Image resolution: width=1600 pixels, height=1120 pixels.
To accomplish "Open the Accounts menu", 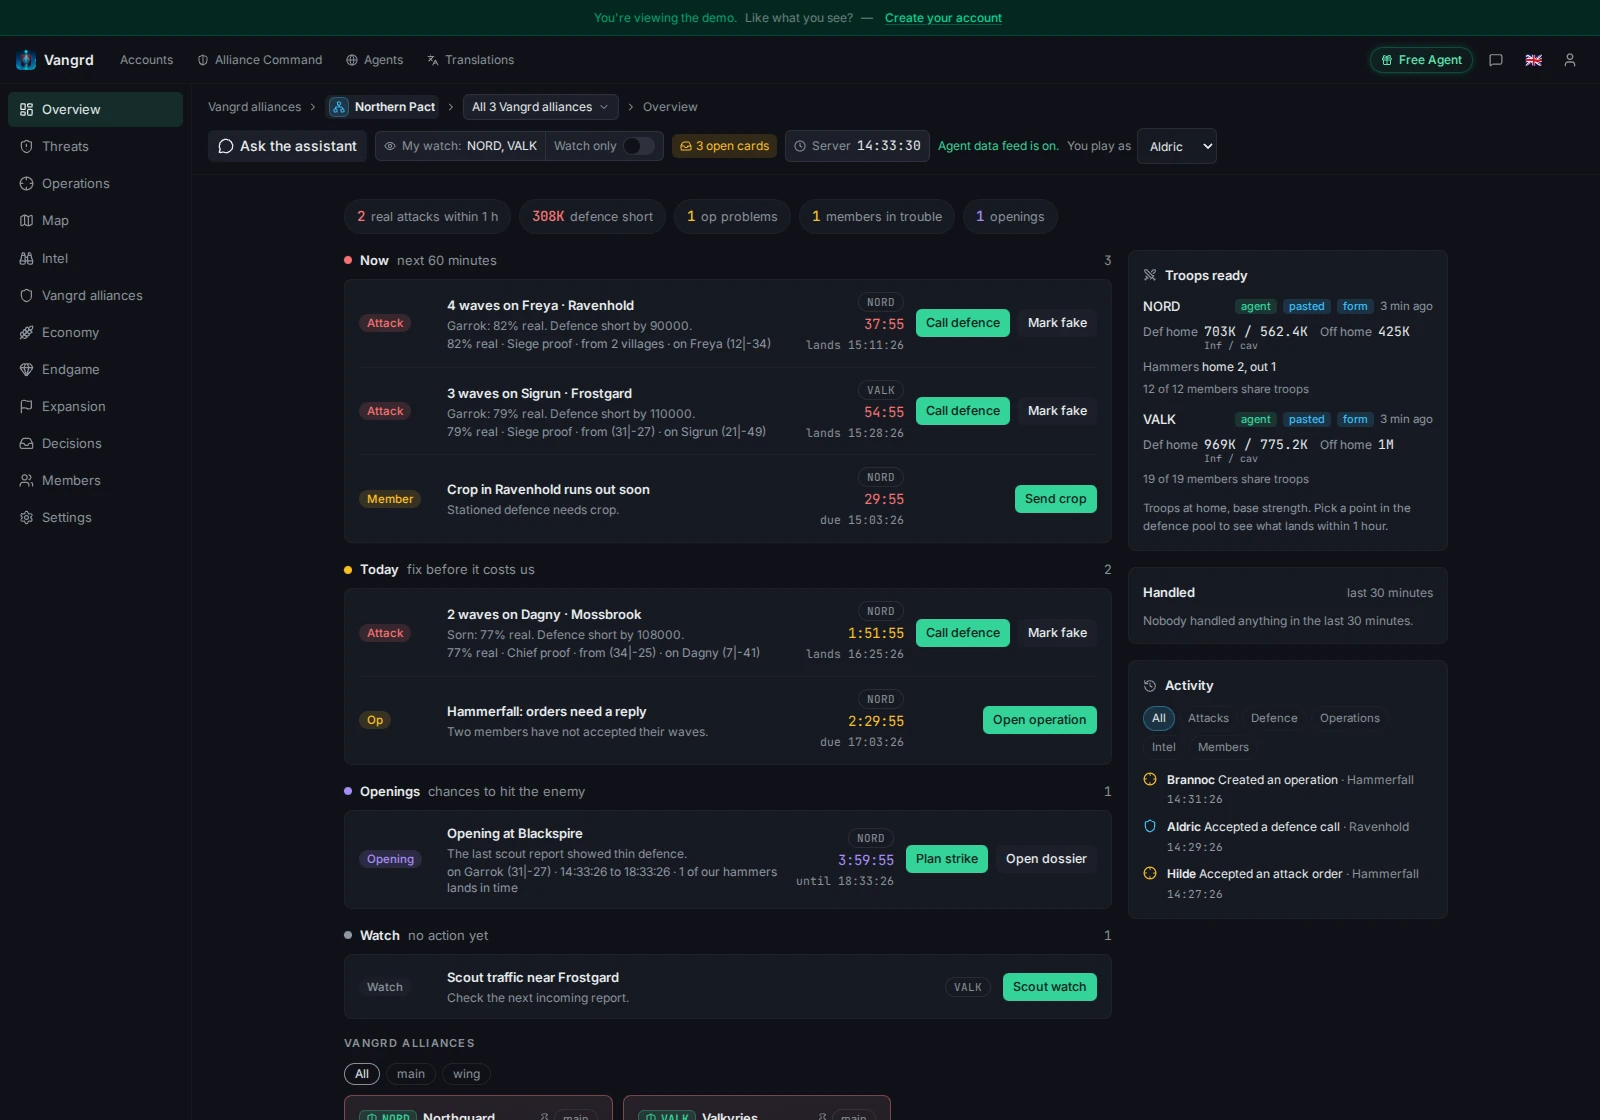I will 146,60.
